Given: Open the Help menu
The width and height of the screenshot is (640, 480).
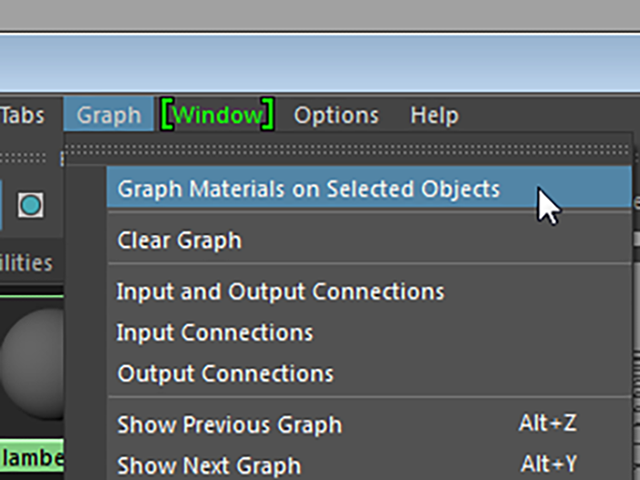Looking at the screenshot, I should click(x=434, y=115).
